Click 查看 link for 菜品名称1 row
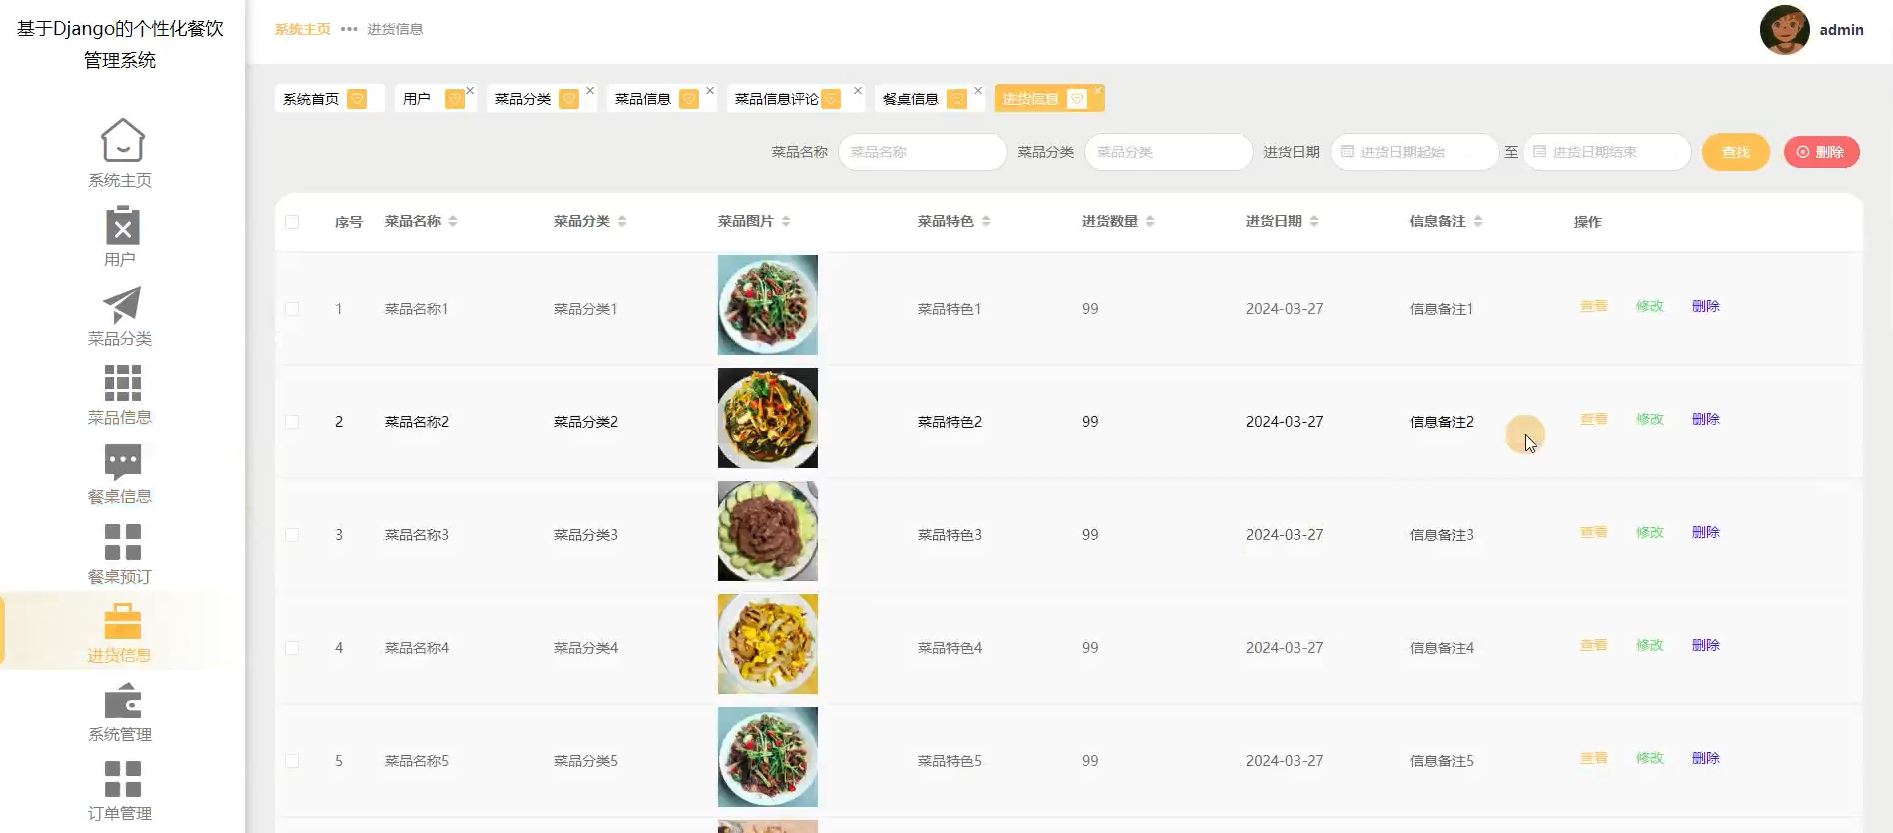The height and width of the screenshot is (833, 1893). point(1594,306)
